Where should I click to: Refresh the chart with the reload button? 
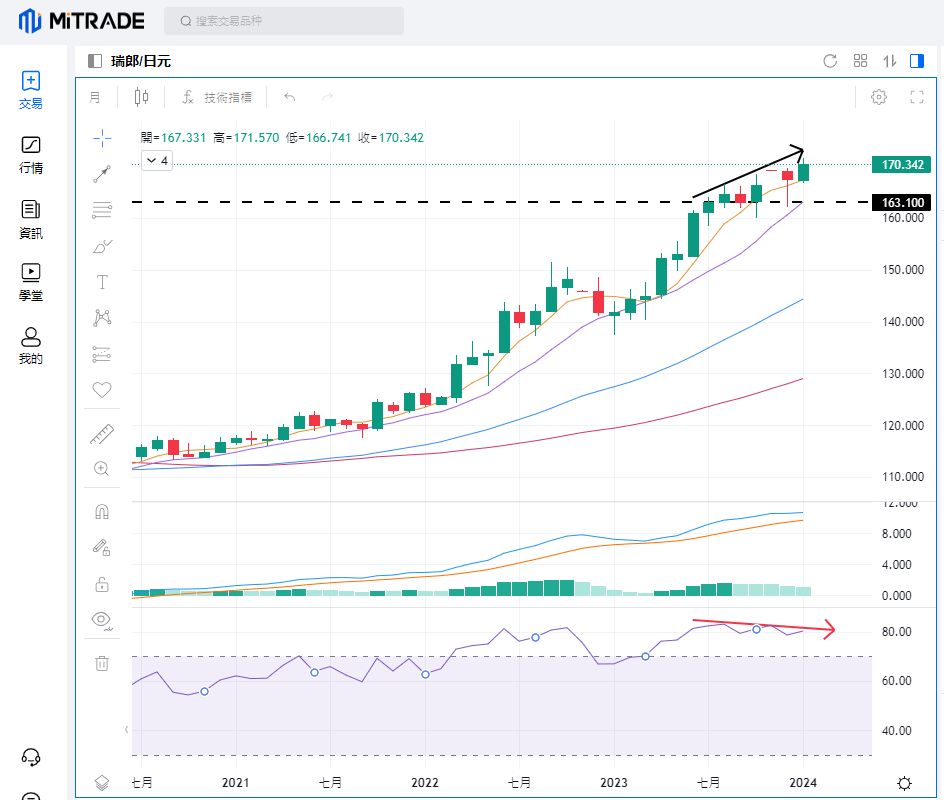pyautogui.click(x=830, y=61)
